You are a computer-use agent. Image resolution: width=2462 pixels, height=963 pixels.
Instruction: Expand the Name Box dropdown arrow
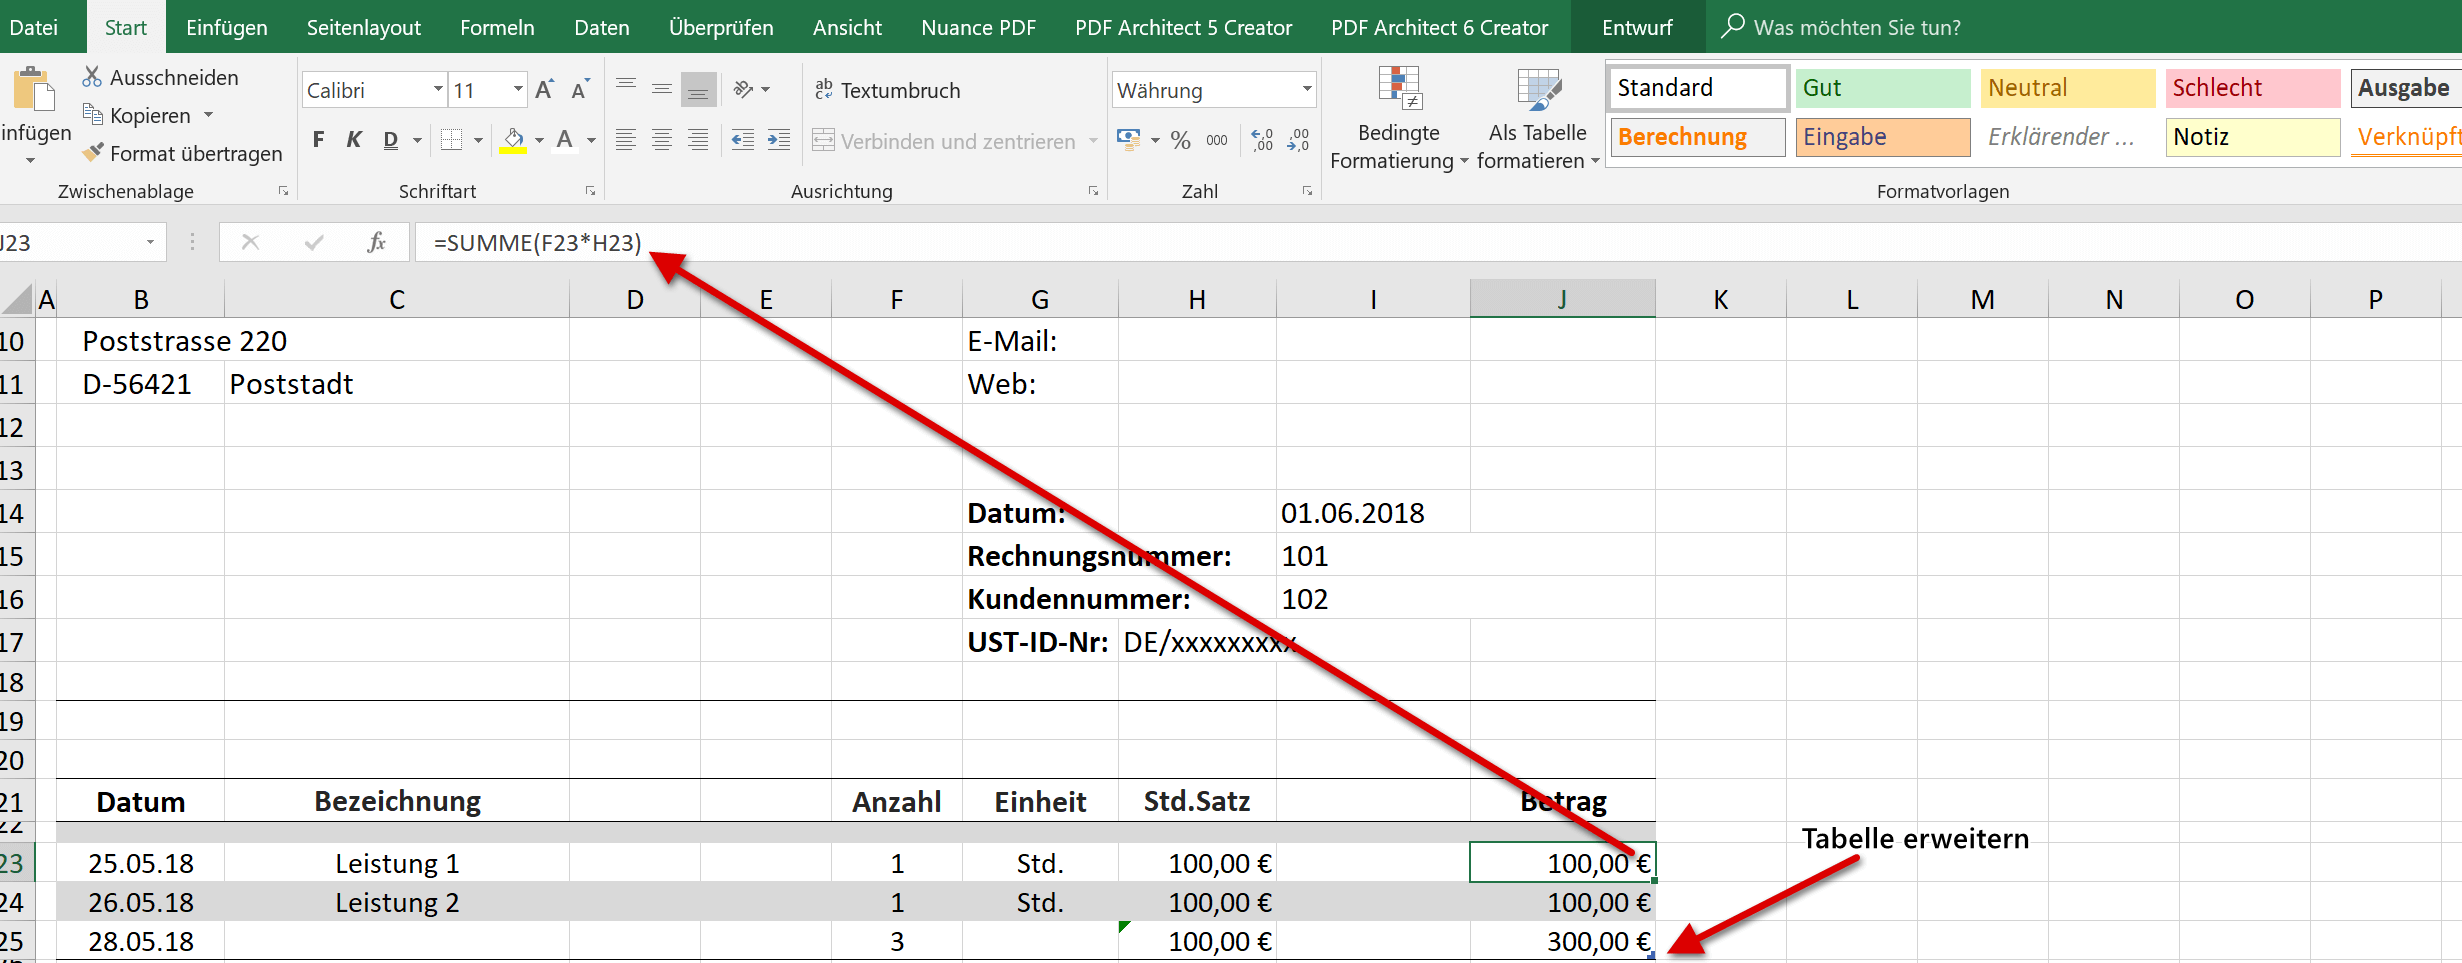point(150,242)
